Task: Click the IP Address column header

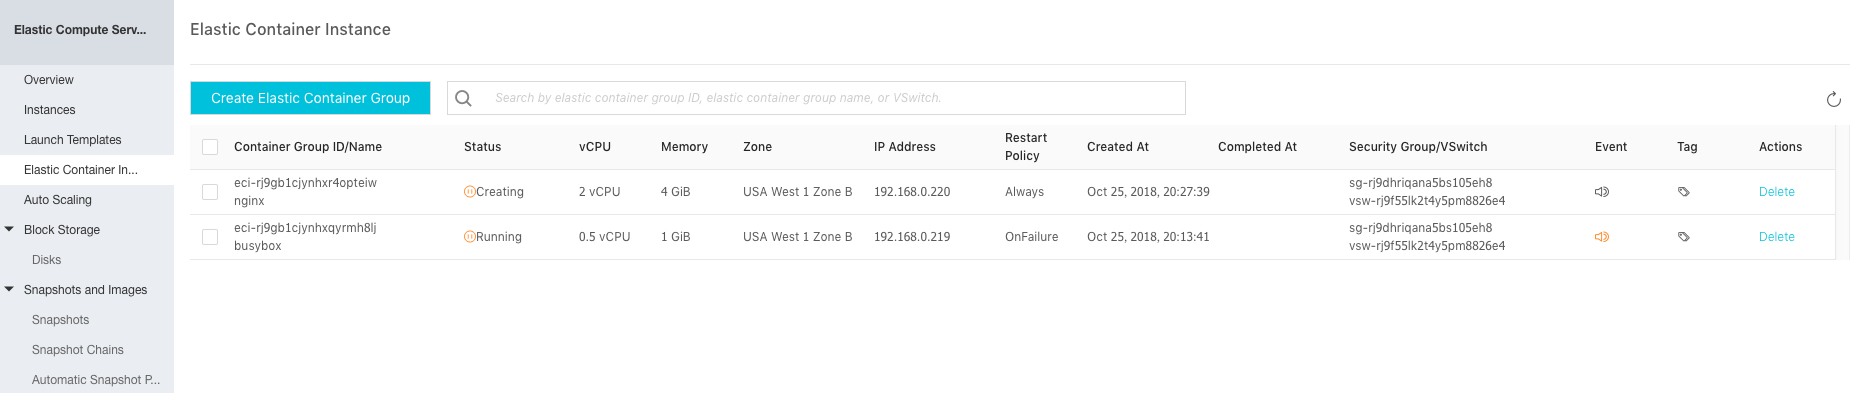Action: coord(905,147)
